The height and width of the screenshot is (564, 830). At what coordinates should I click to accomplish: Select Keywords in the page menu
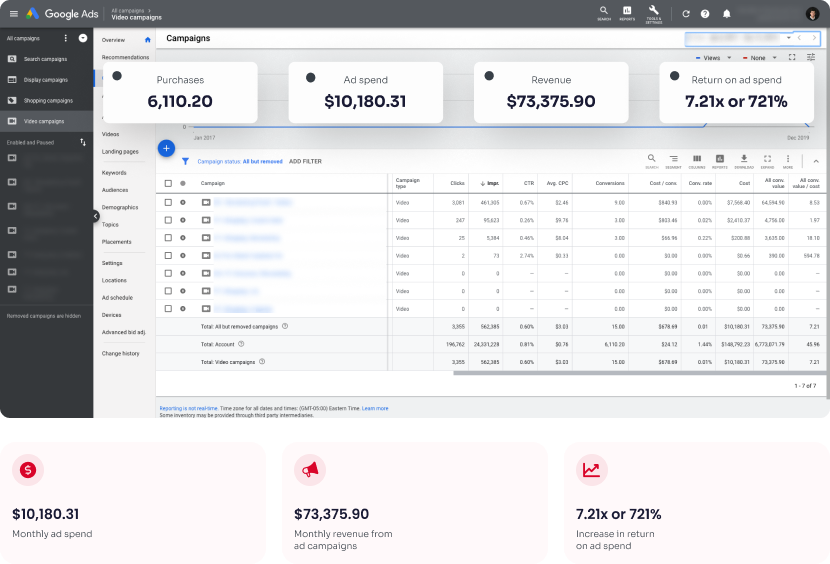click(x=114, y=173)
